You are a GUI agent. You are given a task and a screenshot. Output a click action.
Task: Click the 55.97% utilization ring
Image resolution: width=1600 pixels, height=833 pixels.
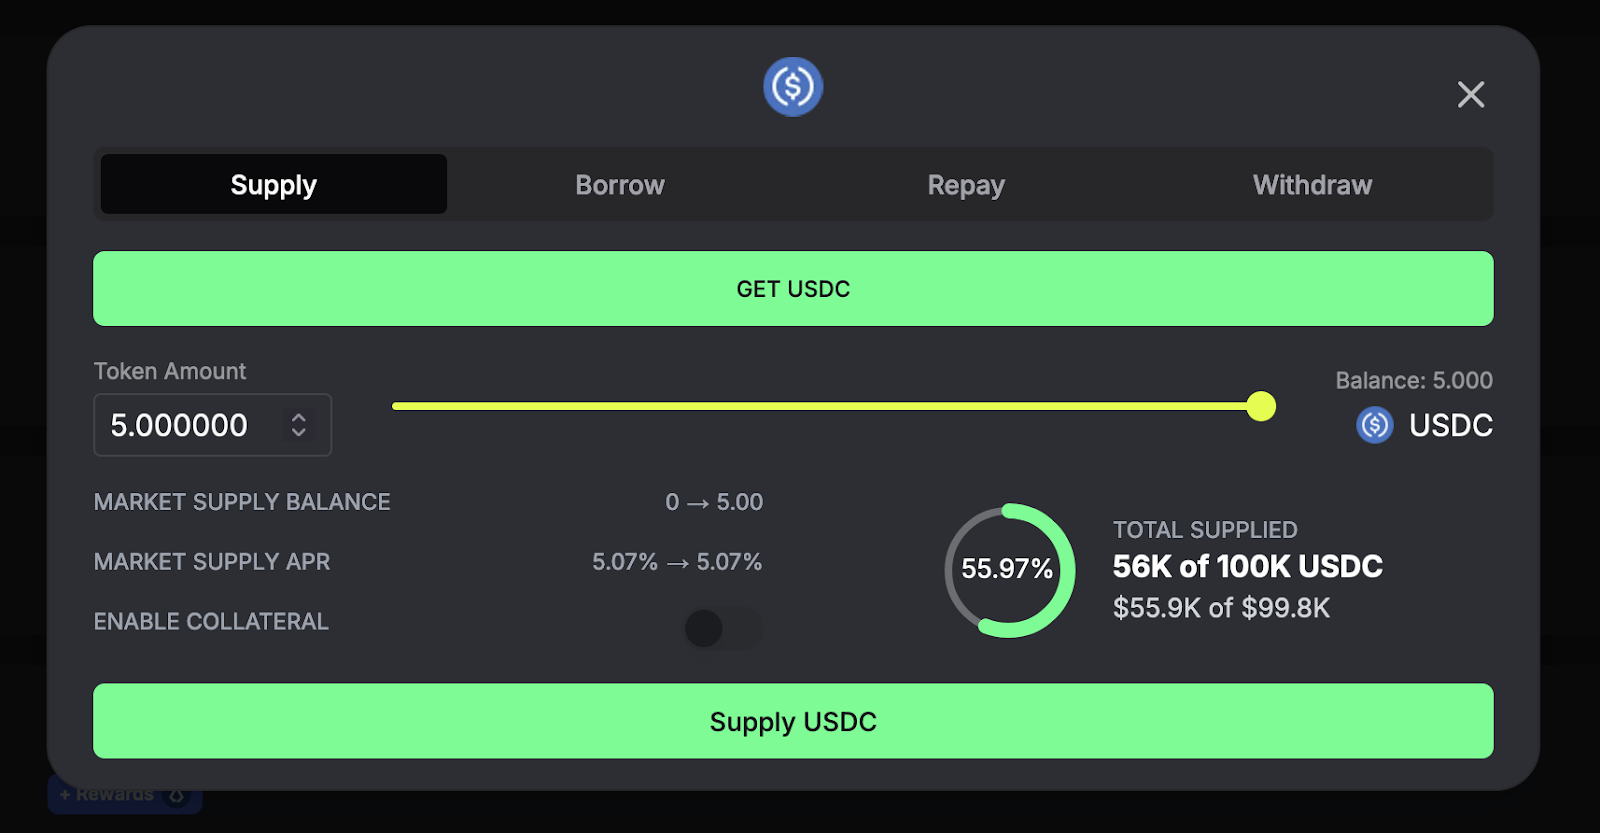pos(1008,571)
